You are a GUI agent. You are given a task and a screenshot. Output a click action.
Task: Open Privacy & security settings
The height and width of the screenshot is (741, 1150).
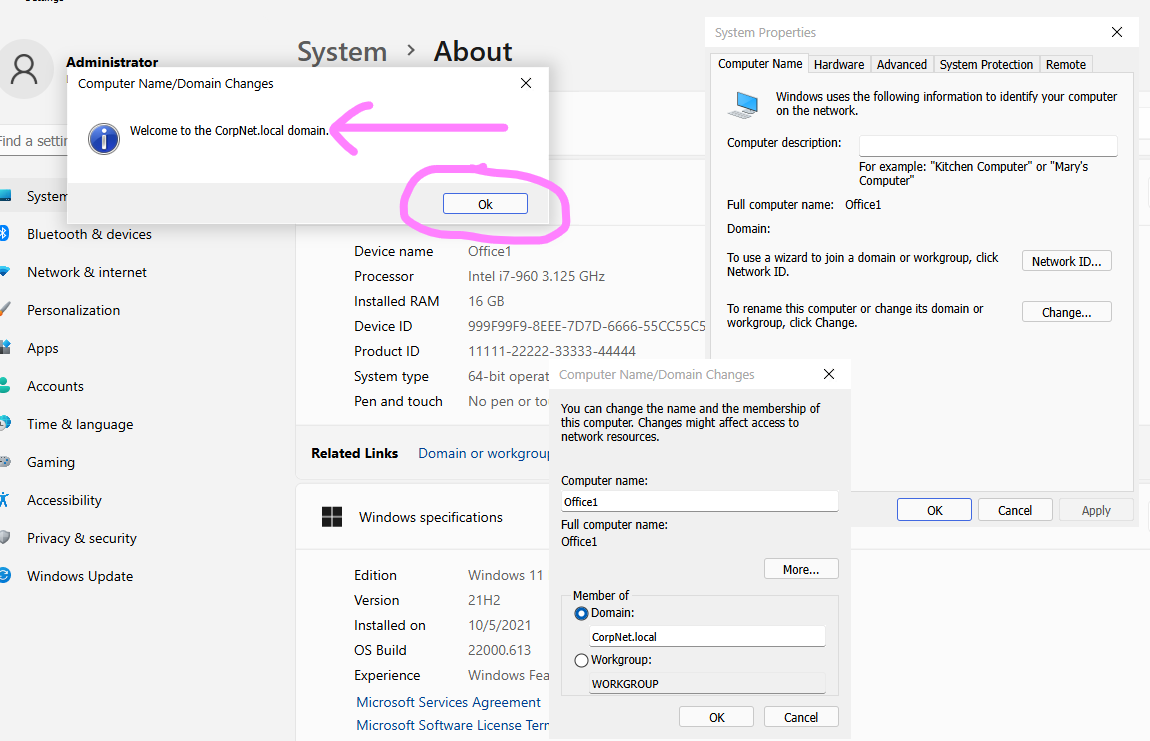81,538
